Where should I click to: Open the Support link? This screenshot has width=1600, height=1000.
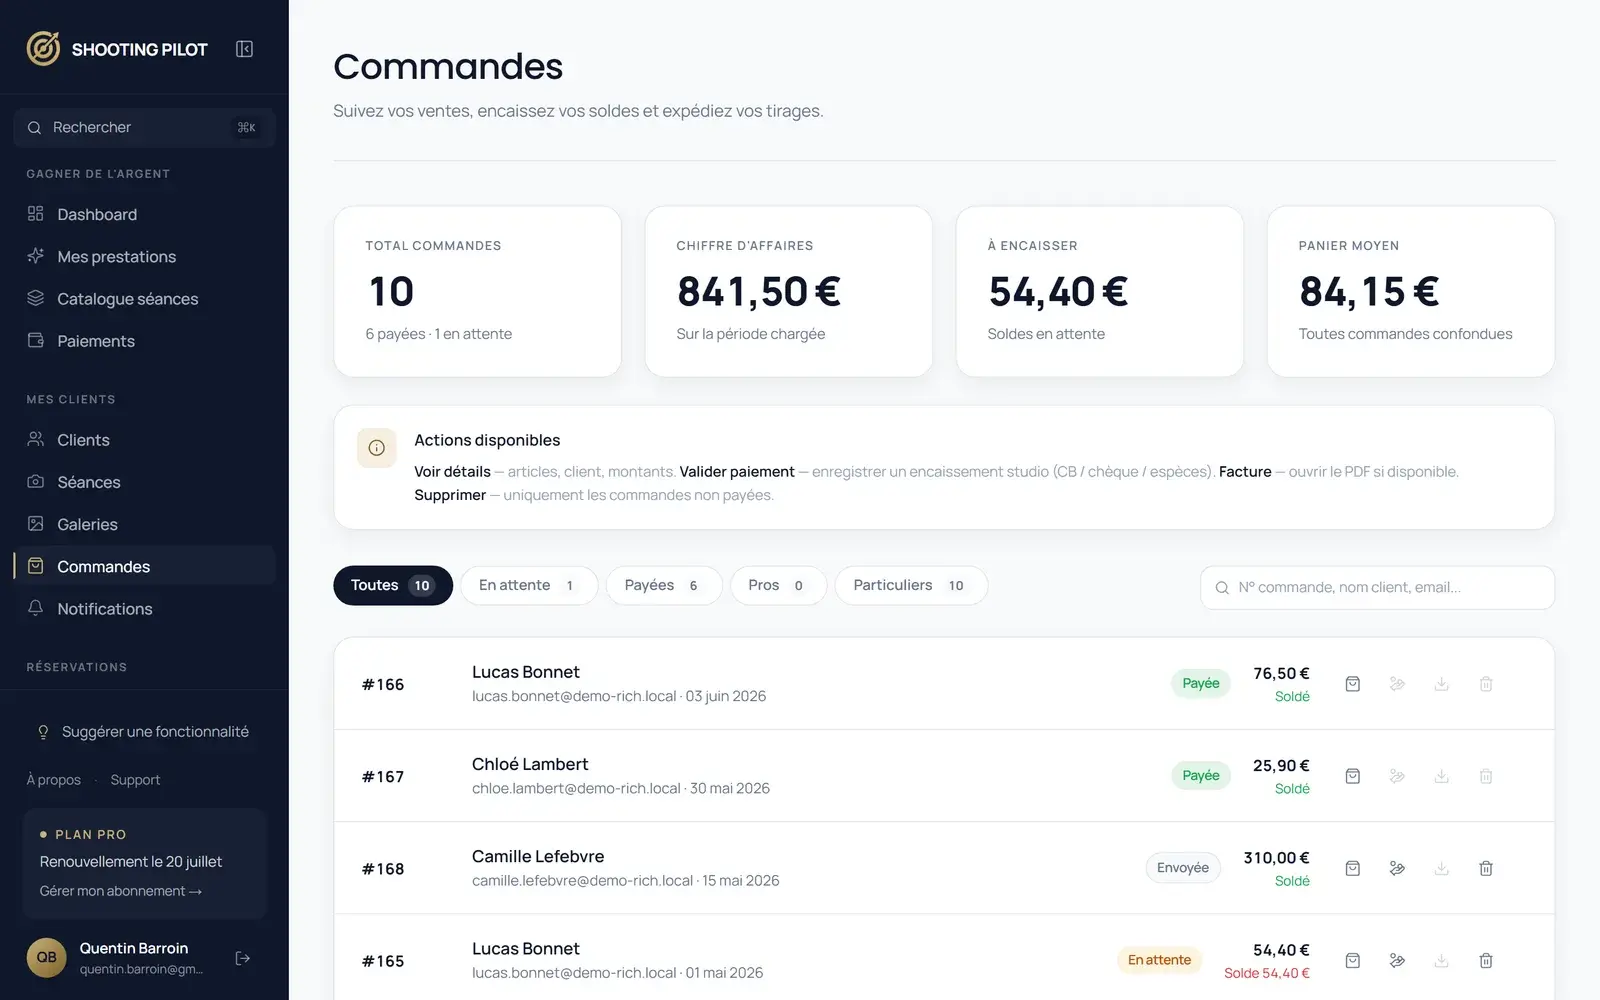click(x=135, y=780)
